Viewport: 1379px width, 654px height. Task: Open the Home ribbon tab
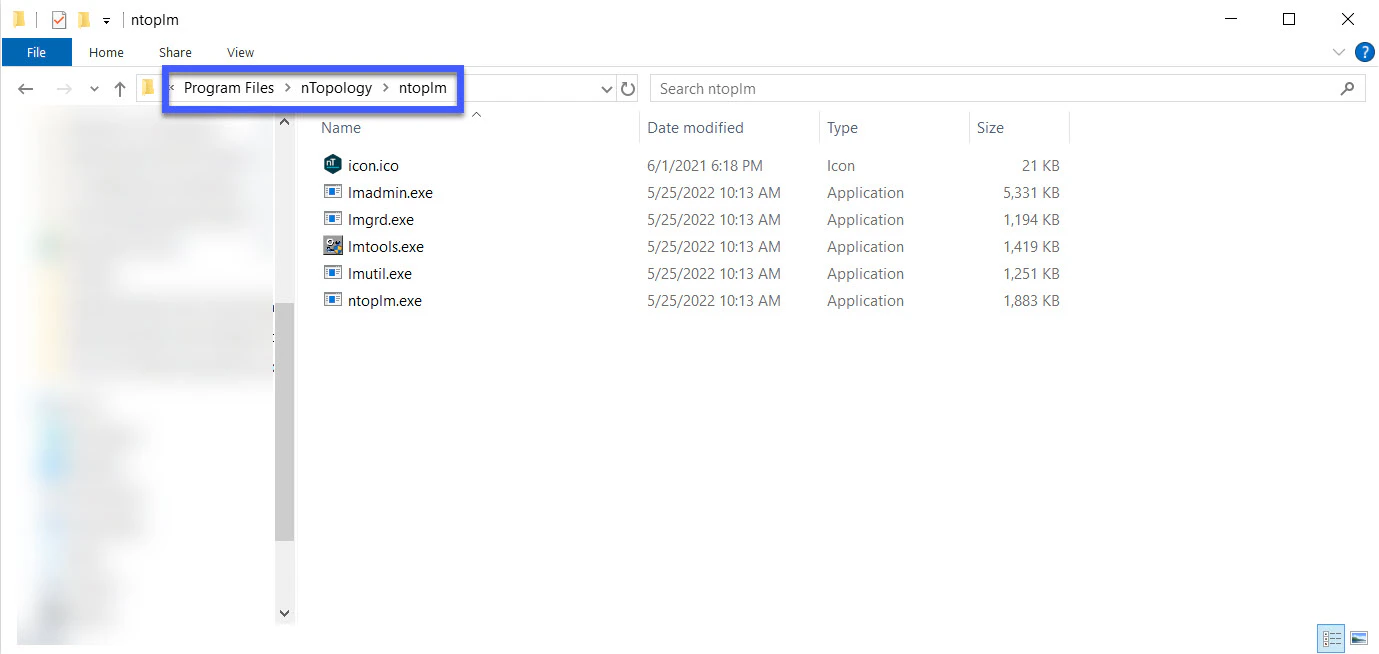[106, 52]
